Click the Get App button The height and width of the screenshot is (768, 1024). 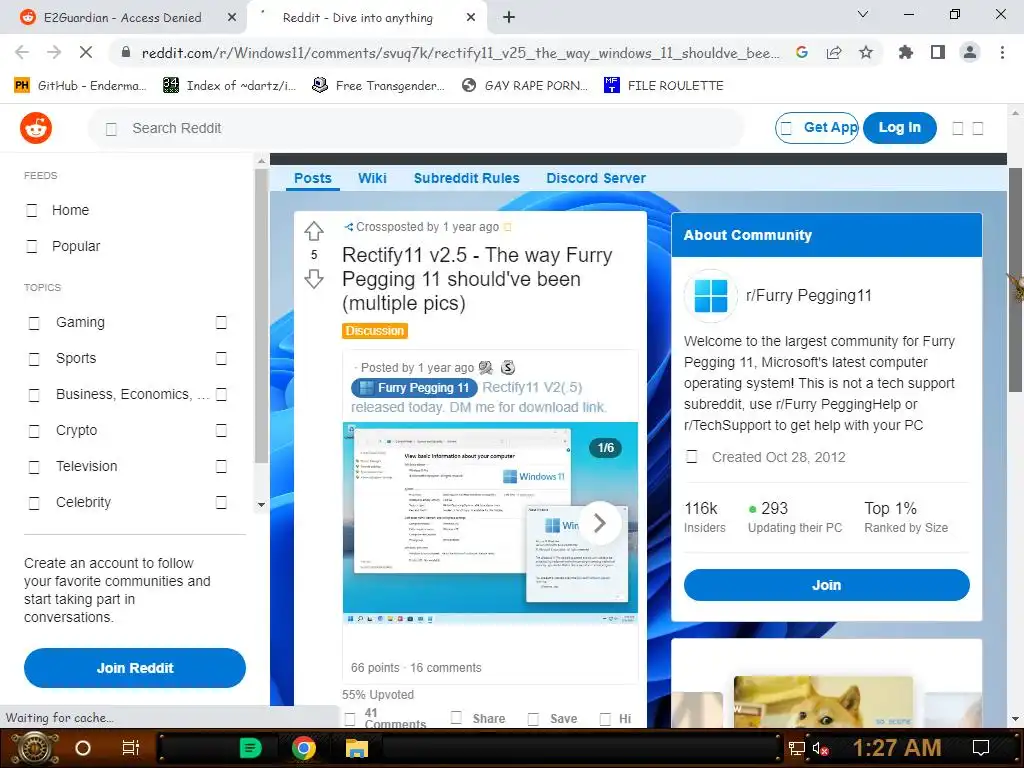(817, 128)
